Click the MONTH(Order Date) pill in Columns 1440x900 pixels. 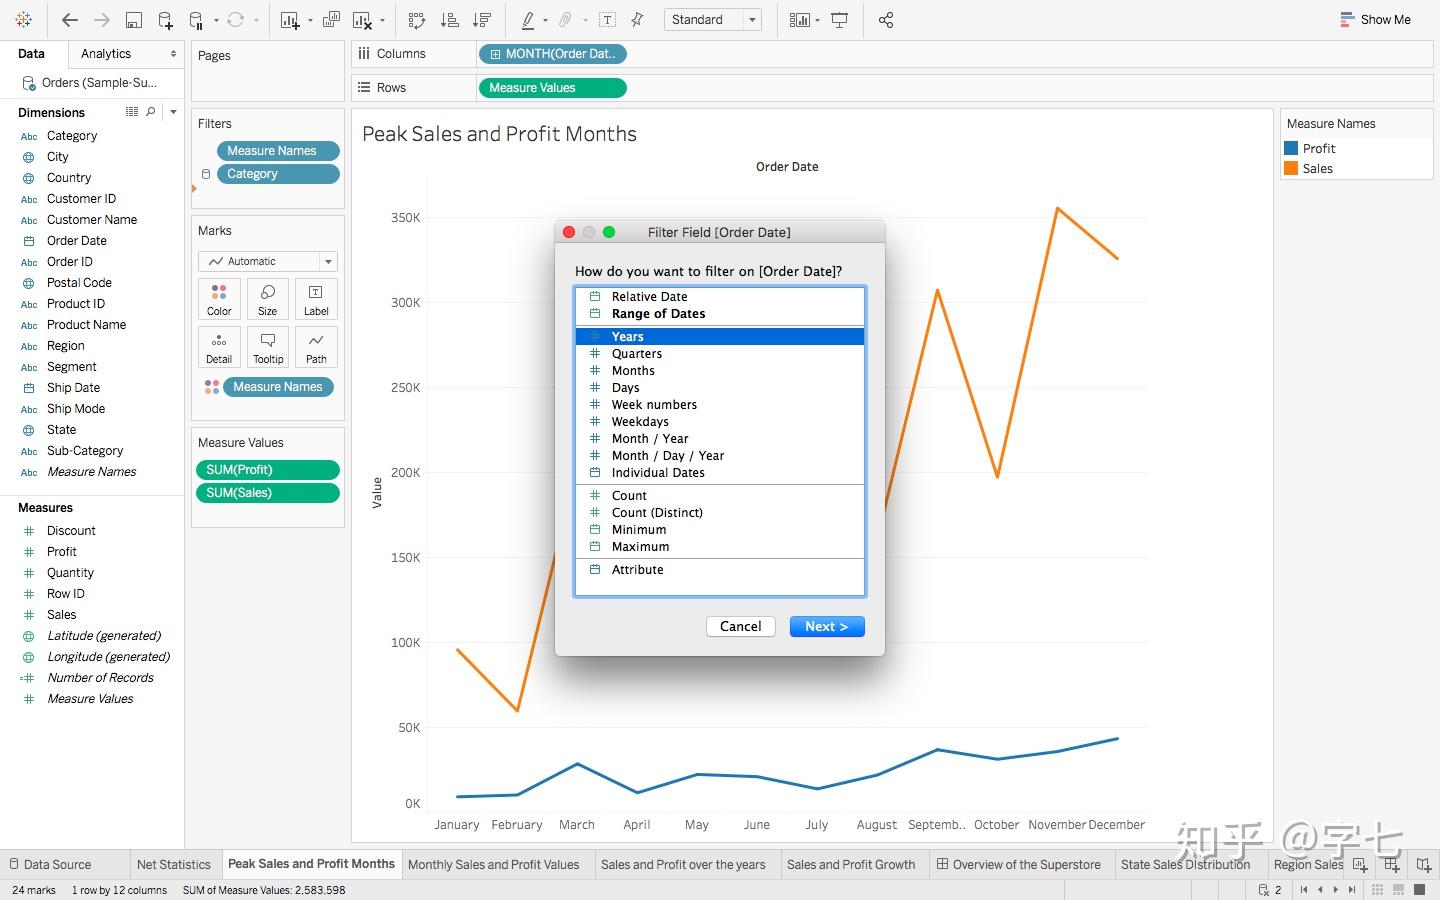pyautogui.click(x=553, y=54)
